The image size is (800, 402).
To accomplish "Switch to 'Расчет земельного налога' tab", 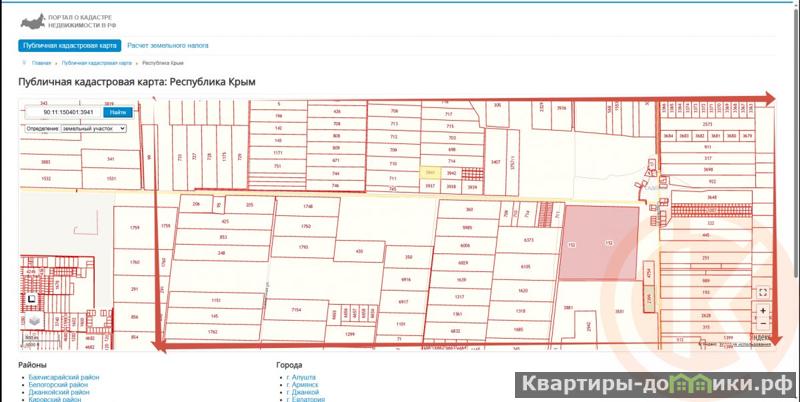I will [x=169, y=46].
